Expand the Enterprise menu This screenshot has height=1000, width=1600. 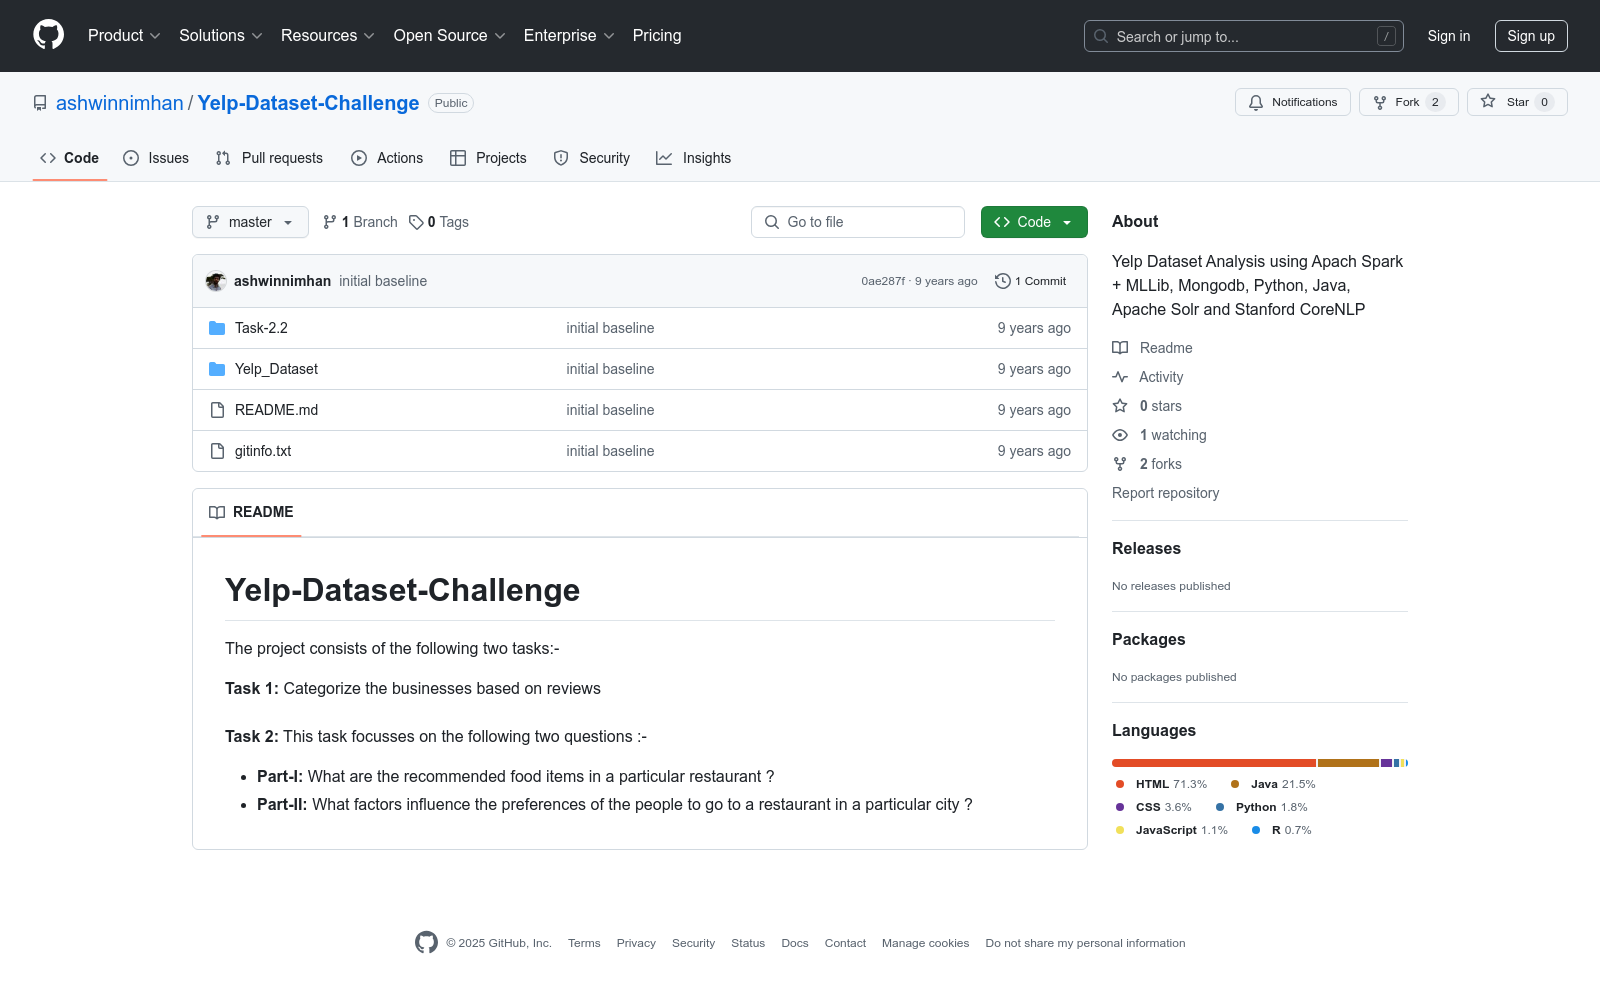(x=569, y=35)
